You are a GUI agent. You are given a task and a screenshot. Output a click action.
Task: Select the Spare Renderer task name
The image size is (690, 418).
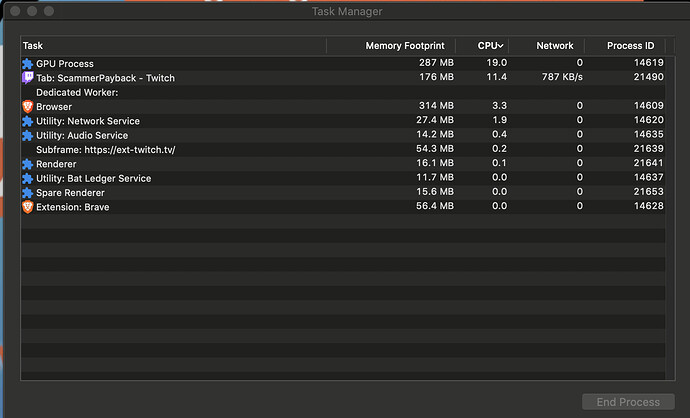(x=70, y=193)
